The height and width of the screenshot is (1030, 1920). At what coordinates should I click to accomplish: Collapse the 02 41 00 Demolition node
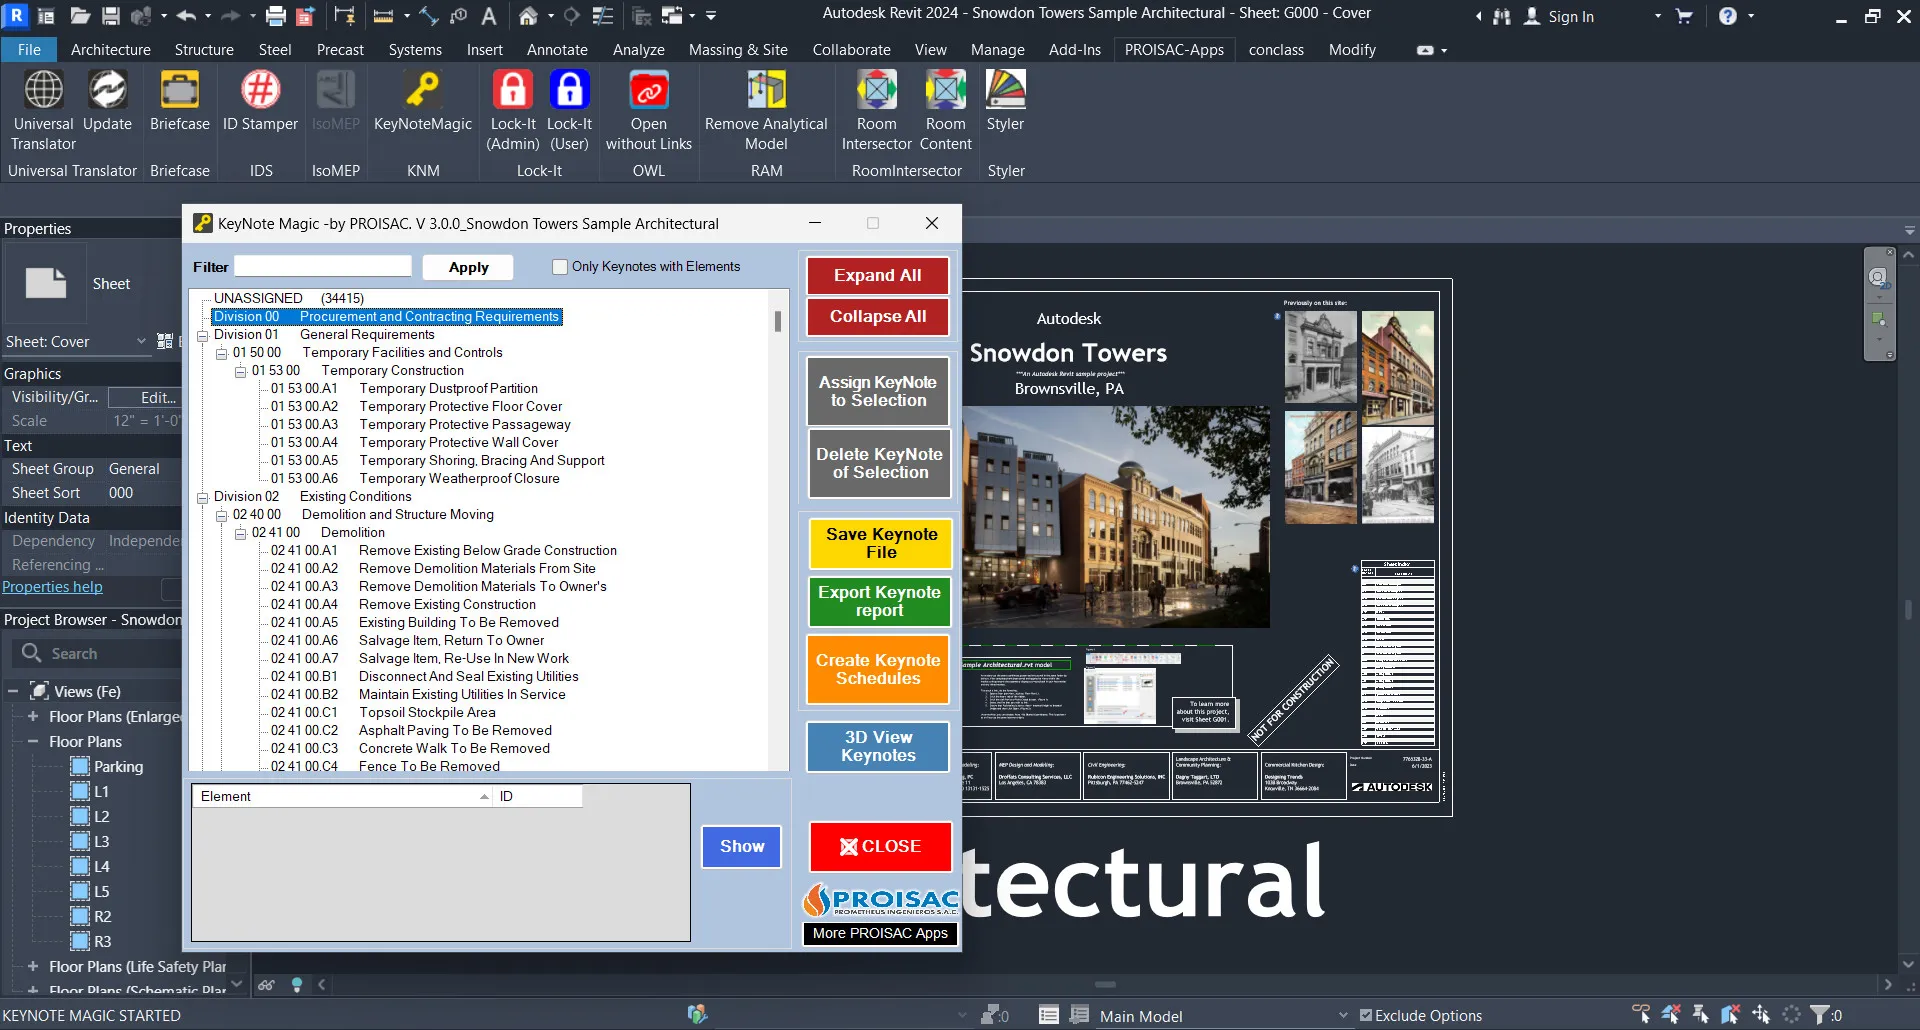(241, 533)
